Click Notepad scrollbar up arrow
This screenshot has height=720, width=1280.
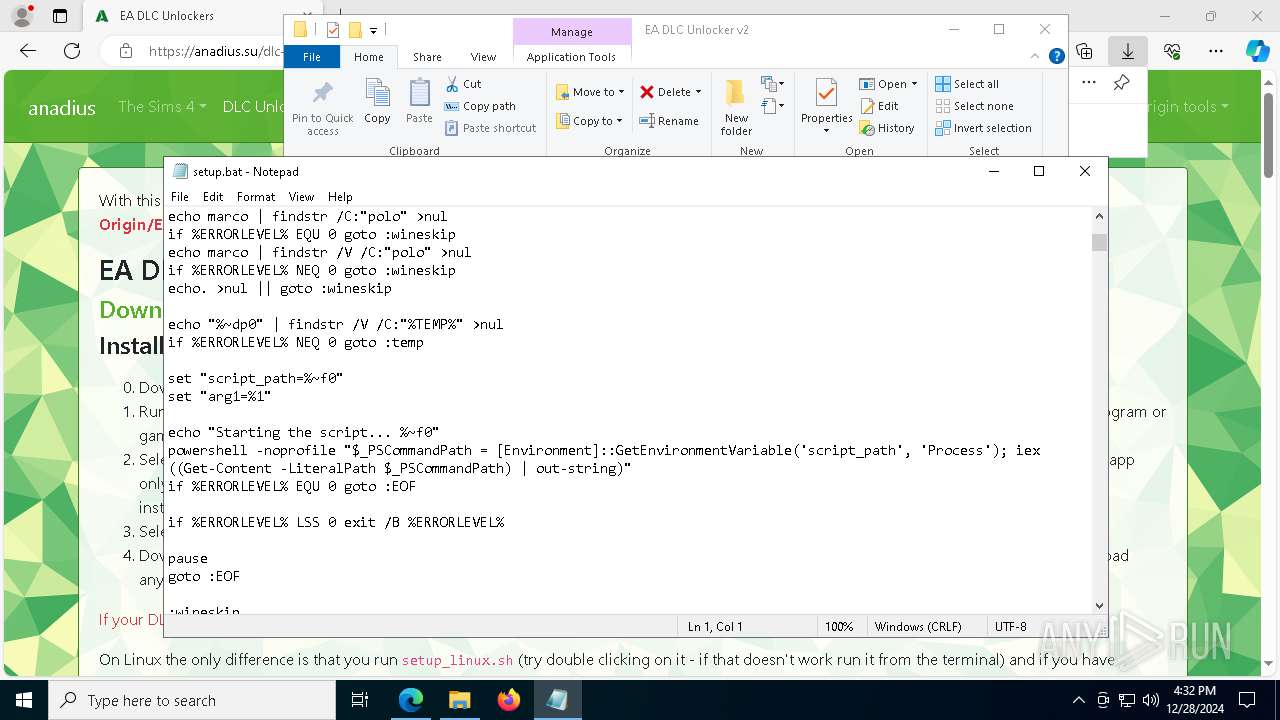1100,216
